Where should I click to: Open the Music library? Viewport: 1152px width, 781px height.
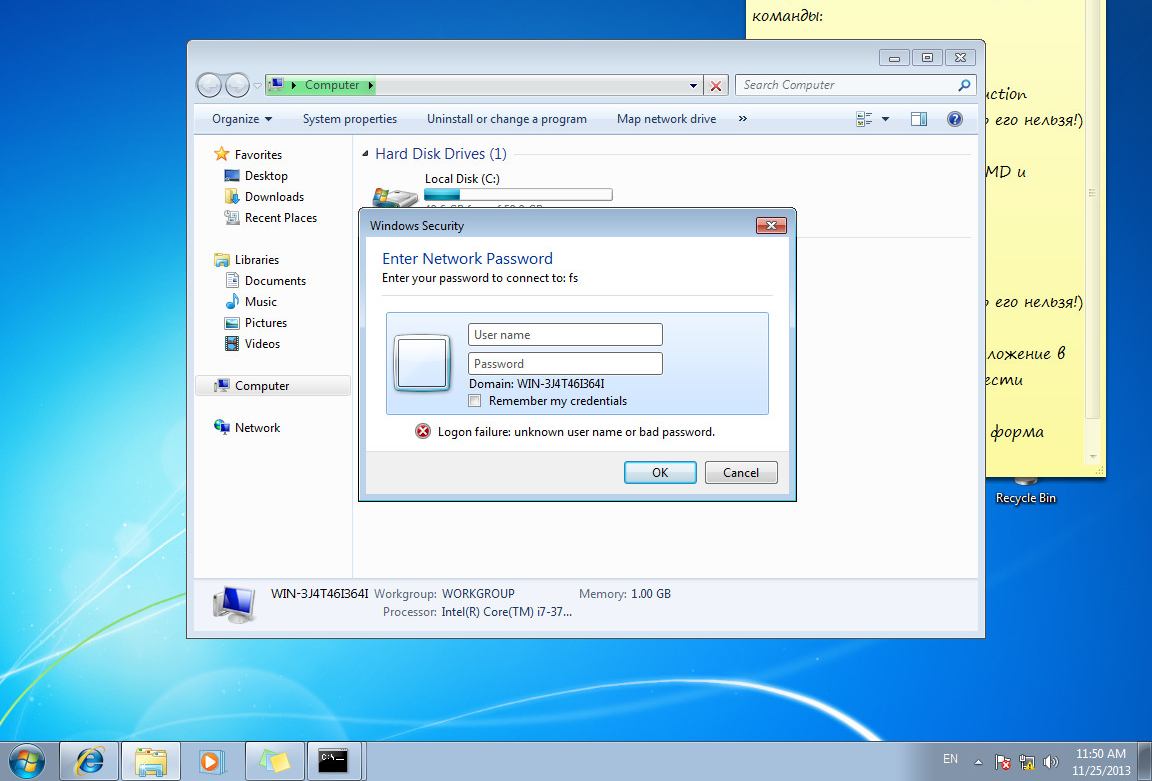pos(261,301)
